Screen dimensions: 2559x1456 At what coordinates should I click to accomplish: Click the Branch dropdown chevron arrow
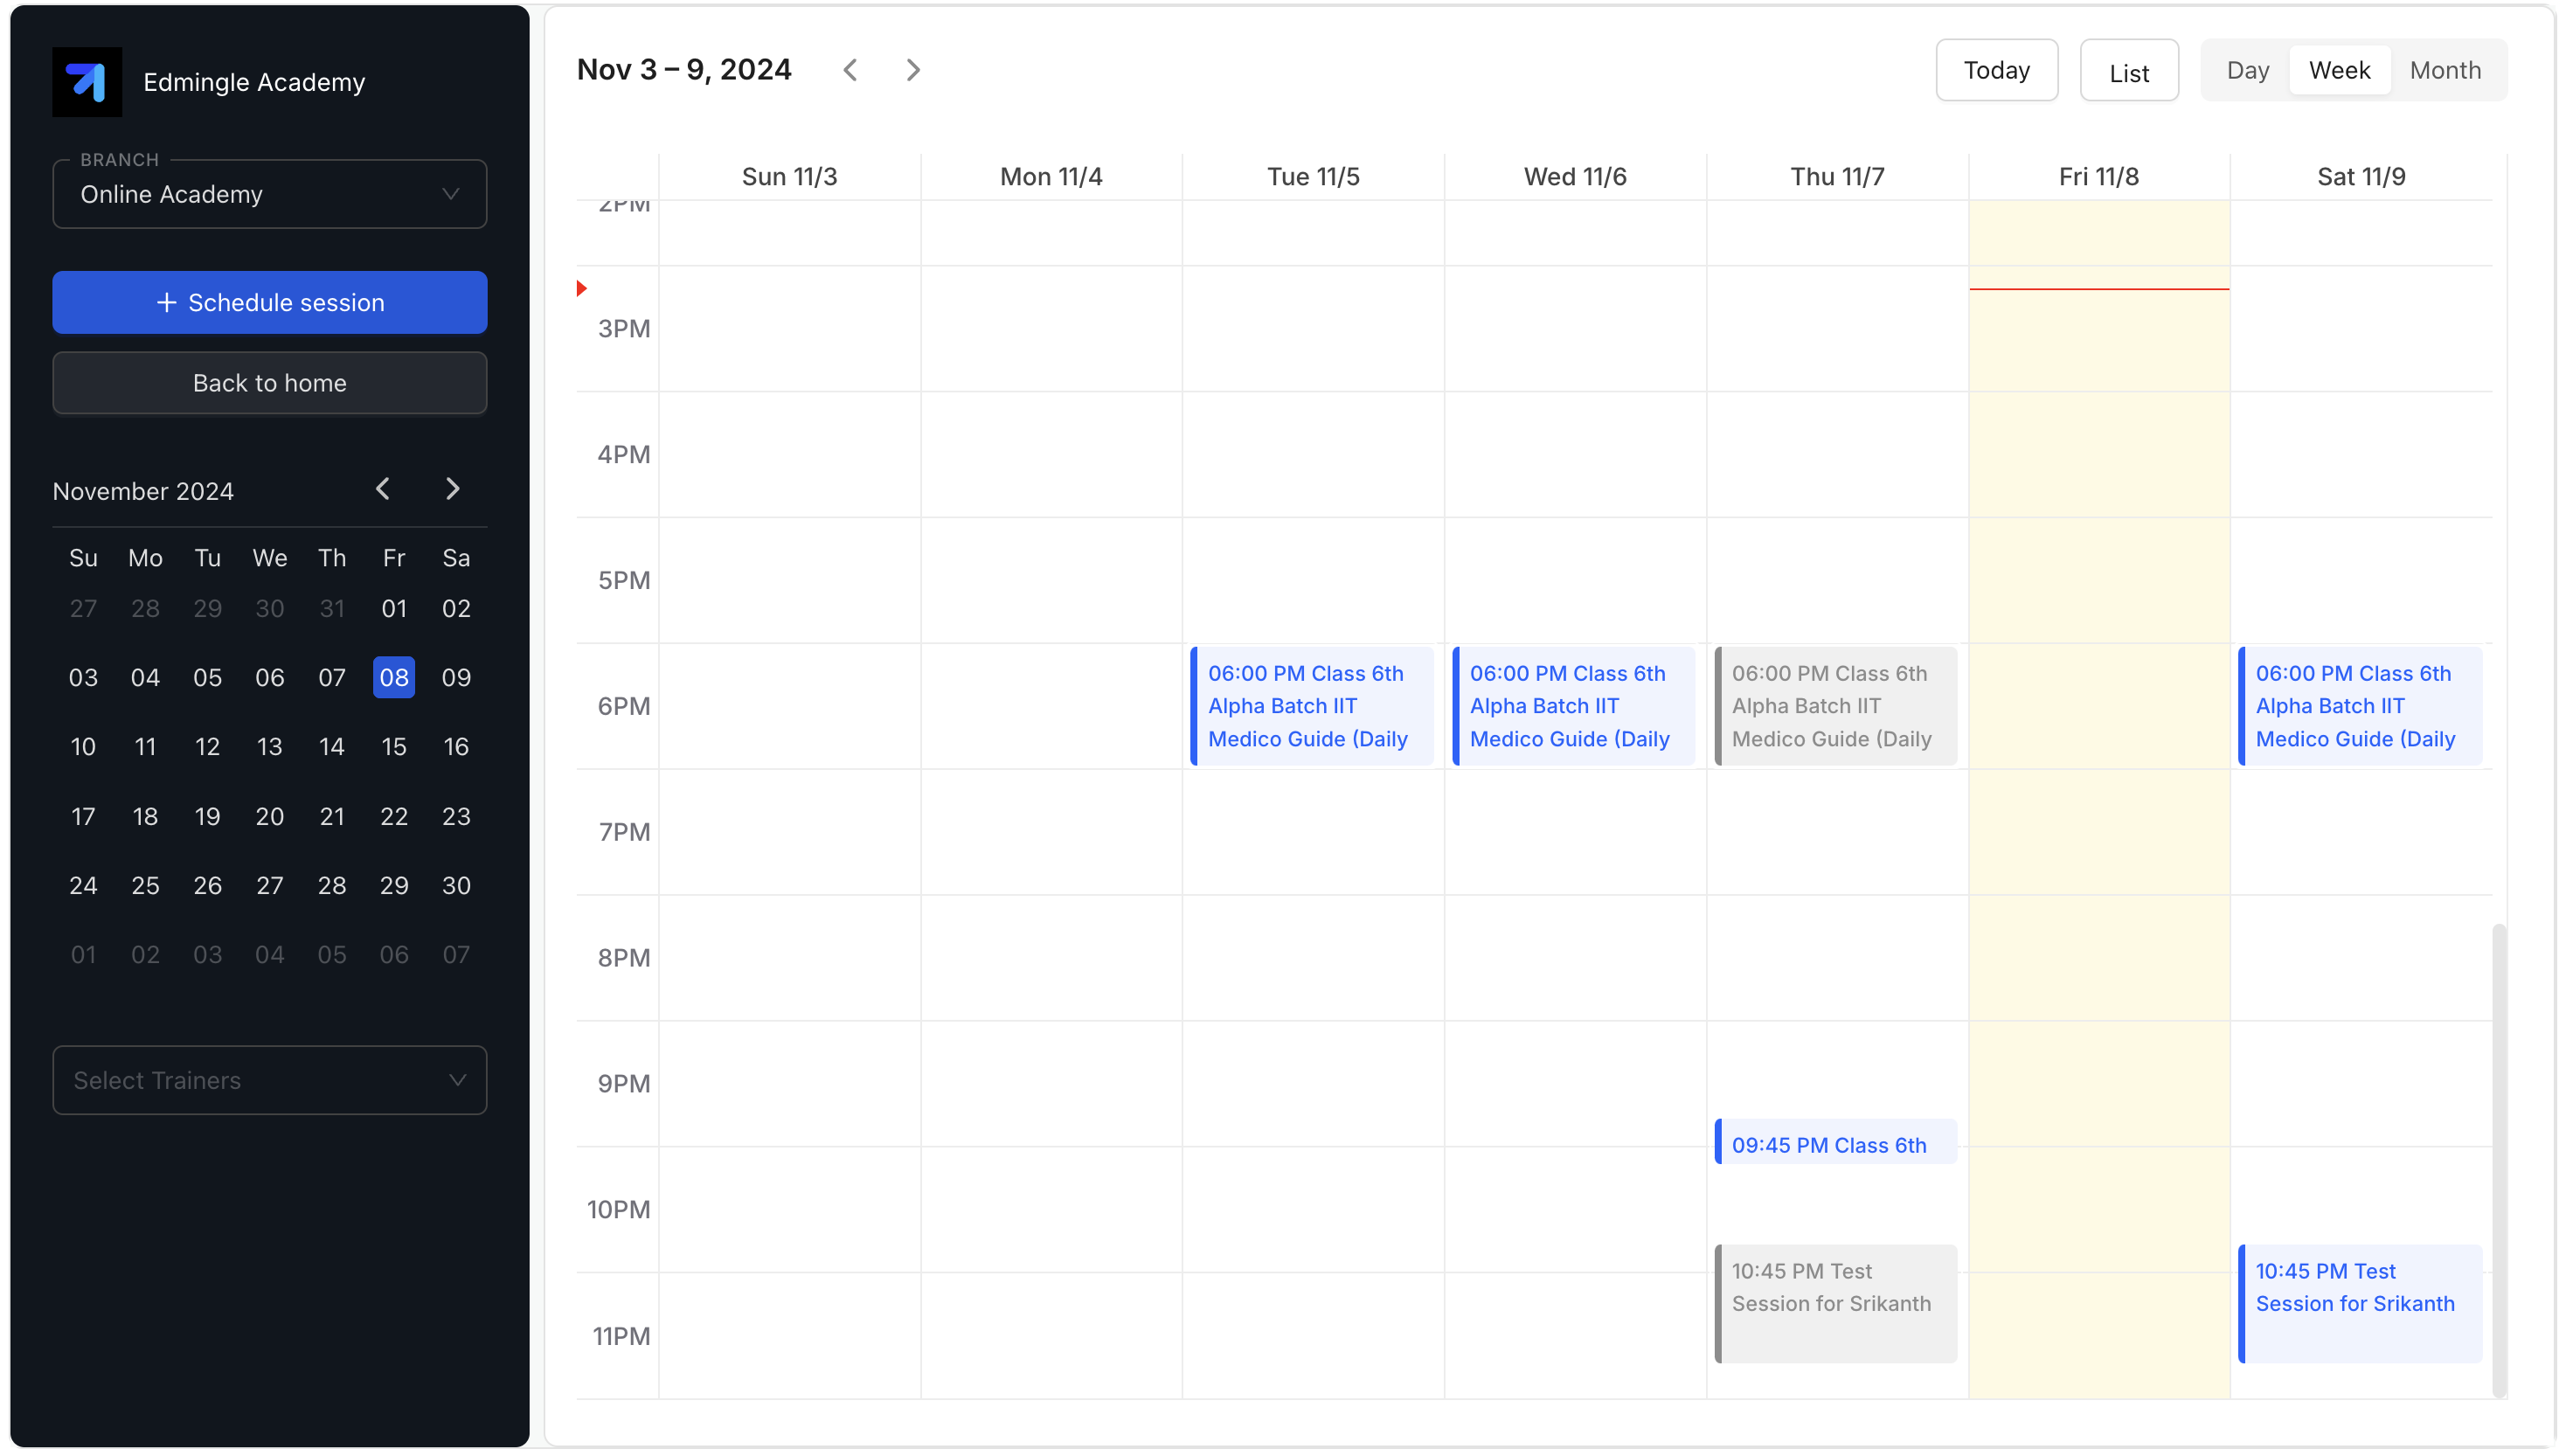[451, 194]
